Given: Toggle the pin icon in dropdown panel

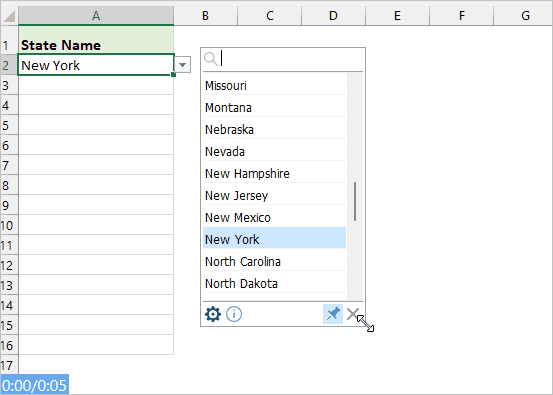Looking at the screenshot, I should click(x=333, y=314).
